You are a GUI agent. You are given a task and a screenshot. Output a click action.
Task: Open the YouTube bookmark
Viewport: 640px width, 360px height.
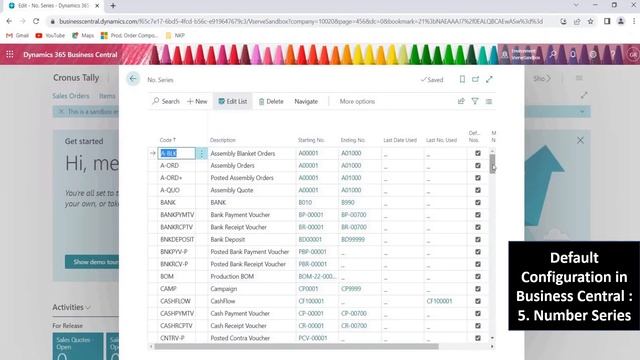[x=50, y=36]
